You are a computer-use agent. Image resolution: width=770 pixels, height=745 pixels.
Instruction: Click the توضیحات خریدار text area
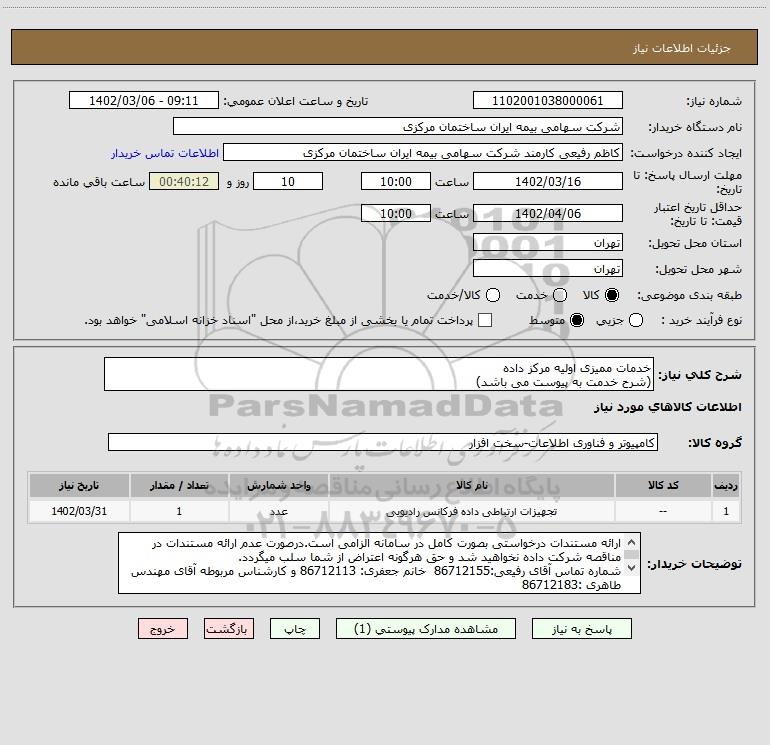click(379, 563)
